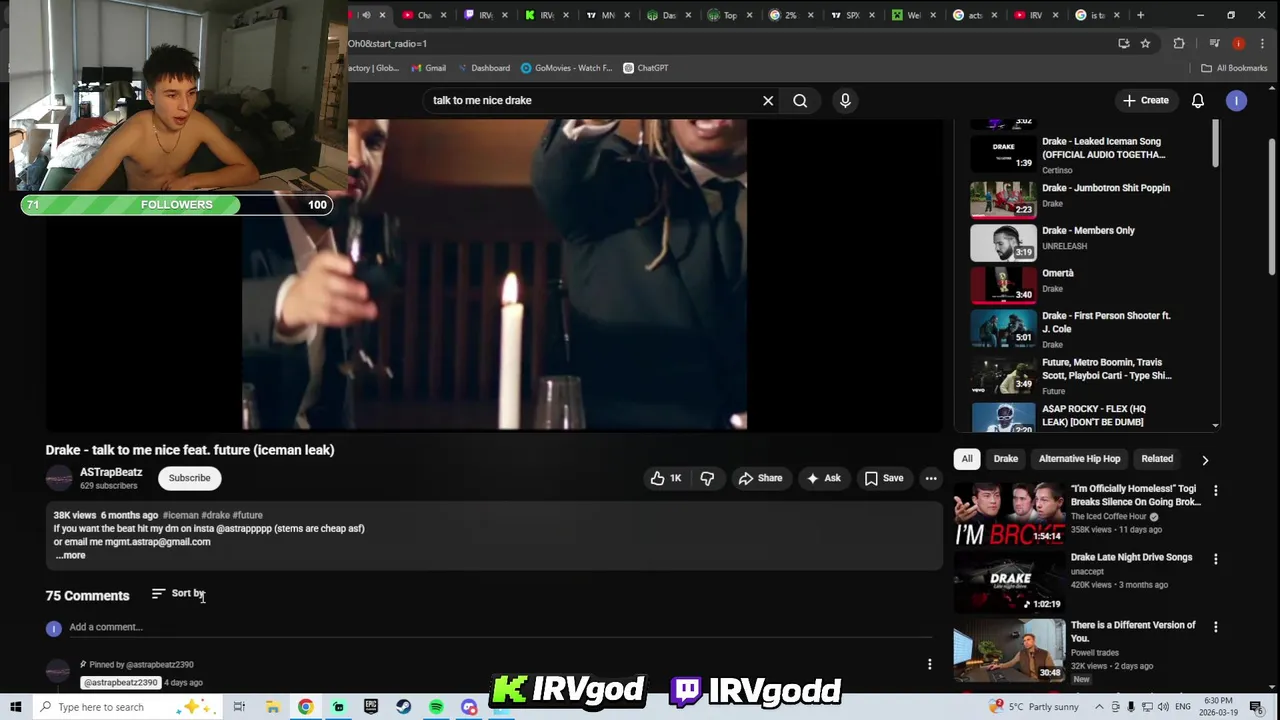Select the Drake filter chip
The width and height of the screenshot is (1280, 720).
tap(1005, 459)
